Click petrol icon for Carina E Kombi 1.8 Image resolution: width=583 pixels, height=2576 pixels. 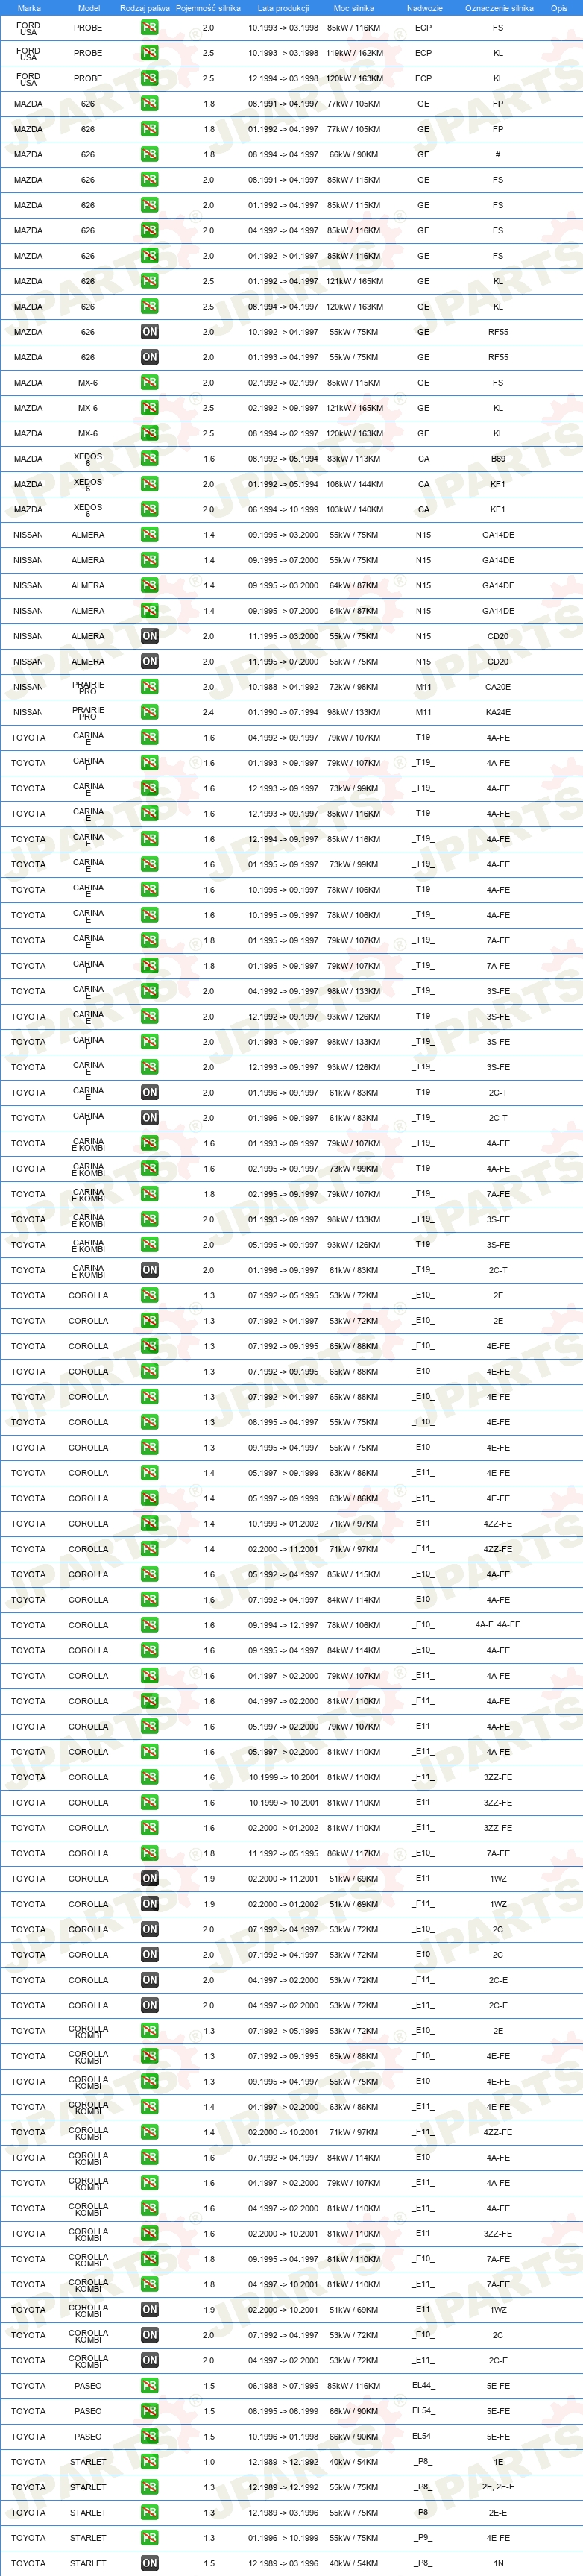click(149, 1194)
